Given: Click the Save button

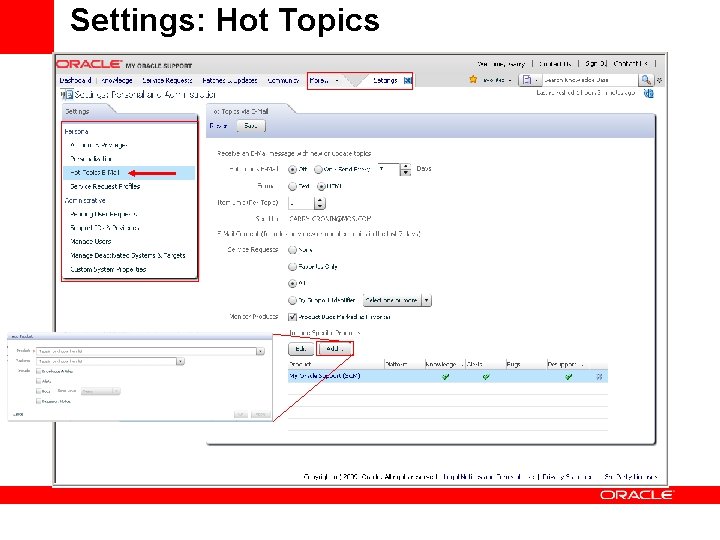Looking at the screenshot, I should [x=251, y=126].
